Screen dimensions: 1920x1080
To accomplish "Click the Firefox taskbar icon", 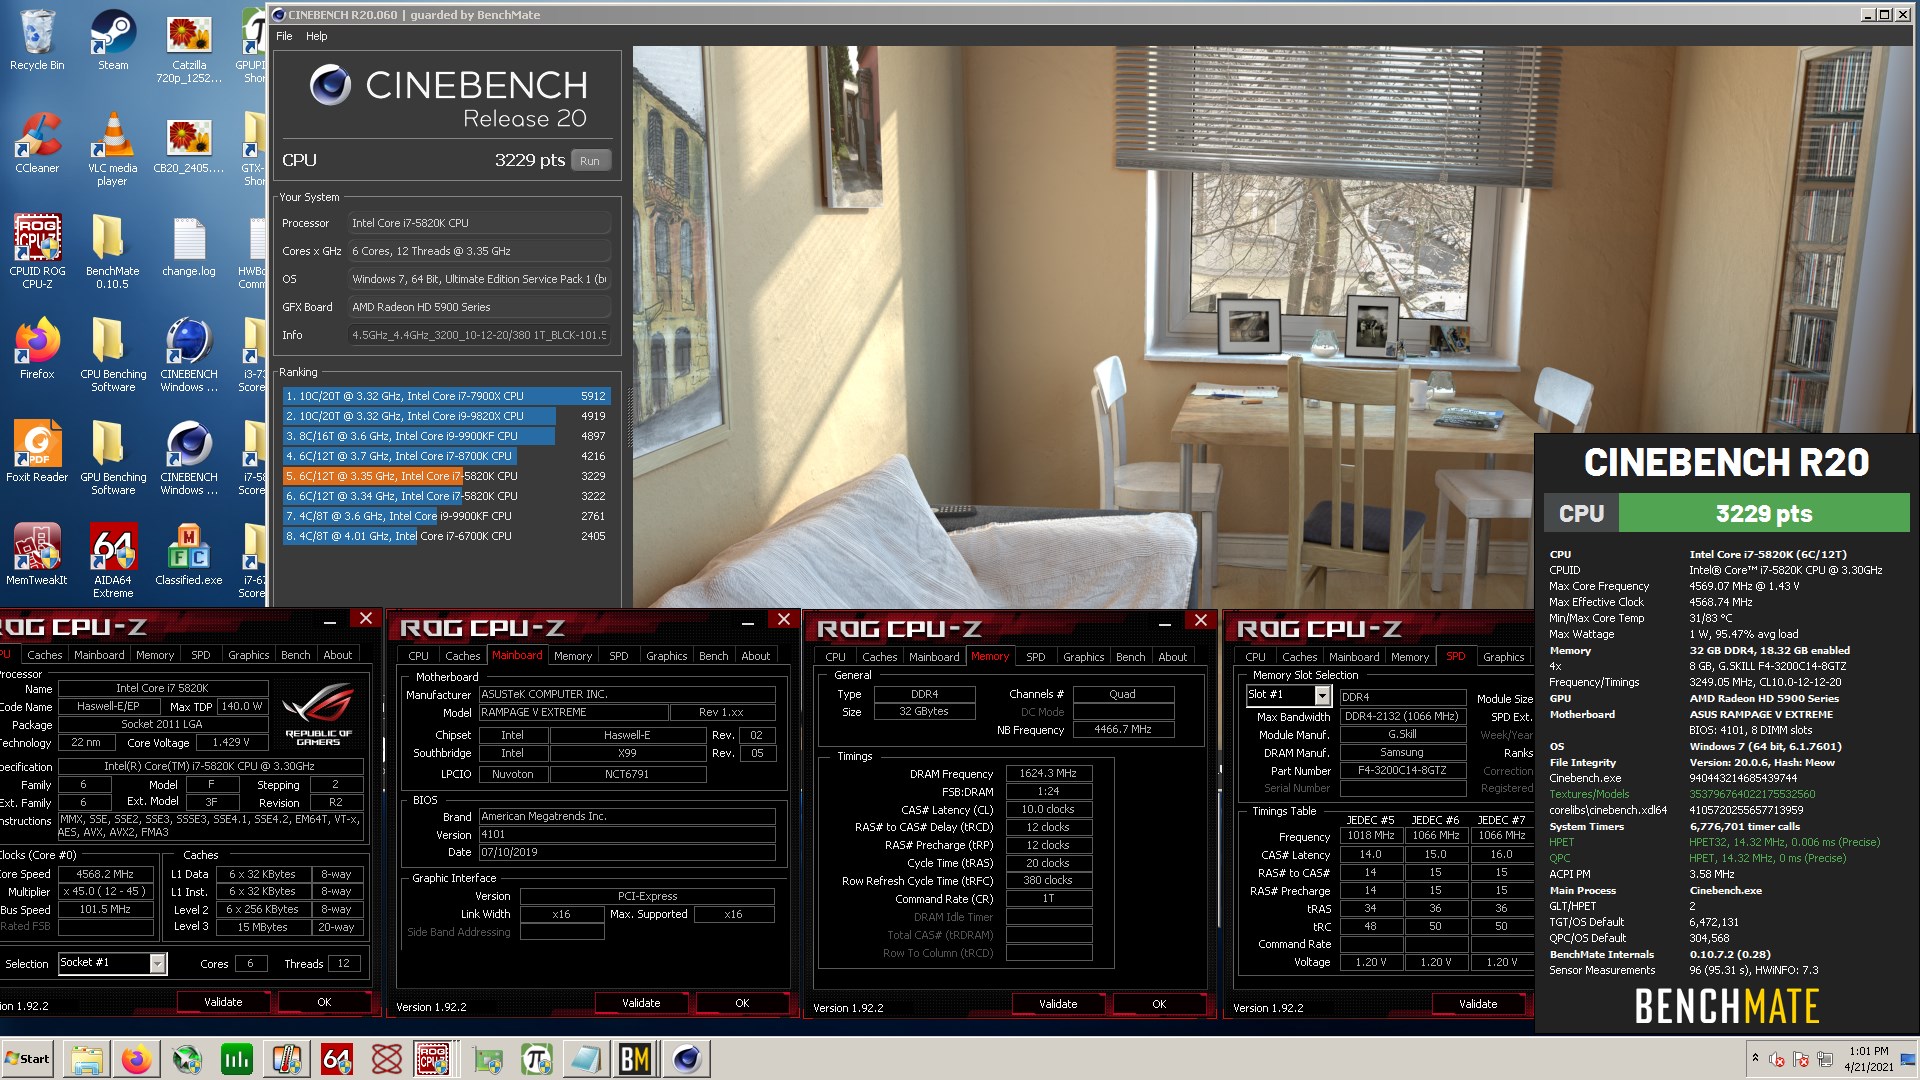I will coord(137,1059).
